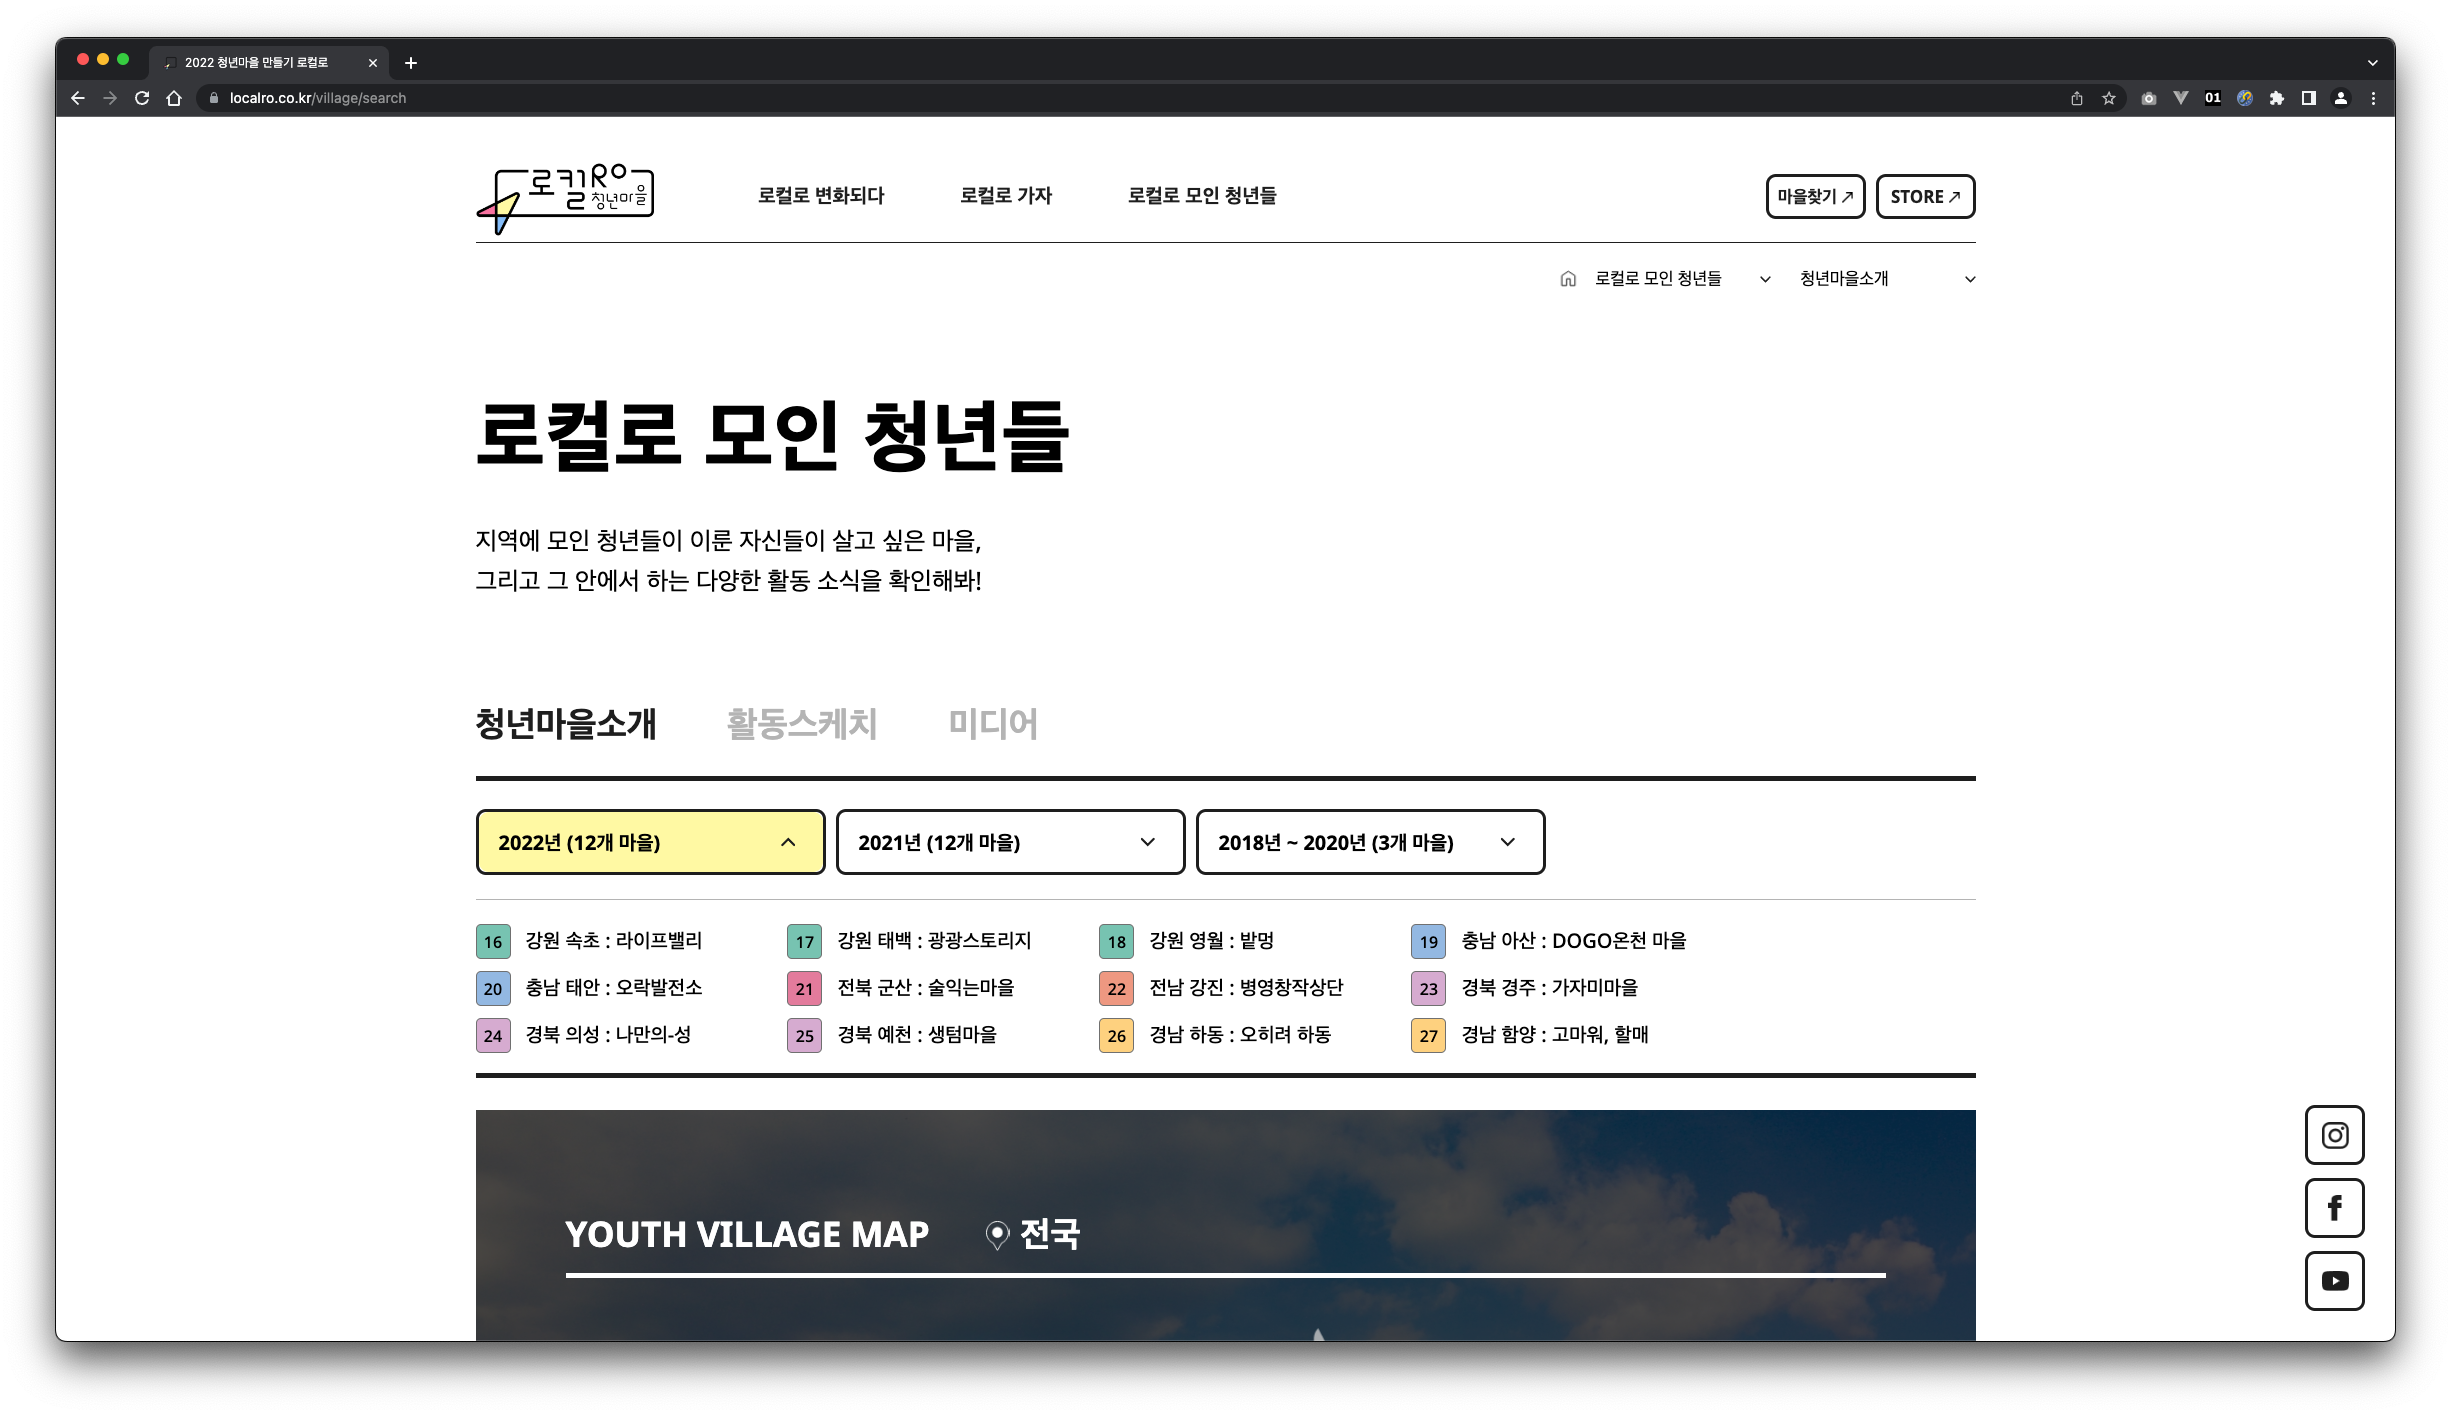The image size is (2451, 1415).
Task: Open the YouTube icon link
Action: [x=2334, y=1281]
